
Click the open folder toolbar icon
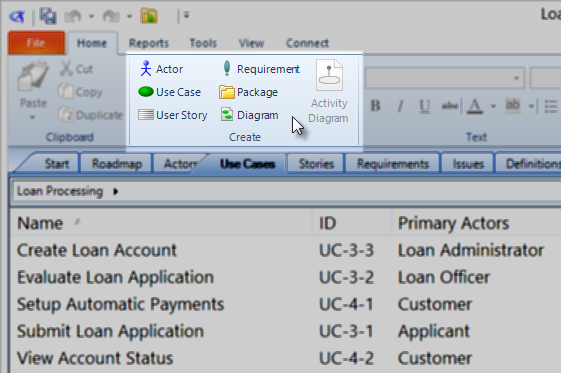point(149,16)
